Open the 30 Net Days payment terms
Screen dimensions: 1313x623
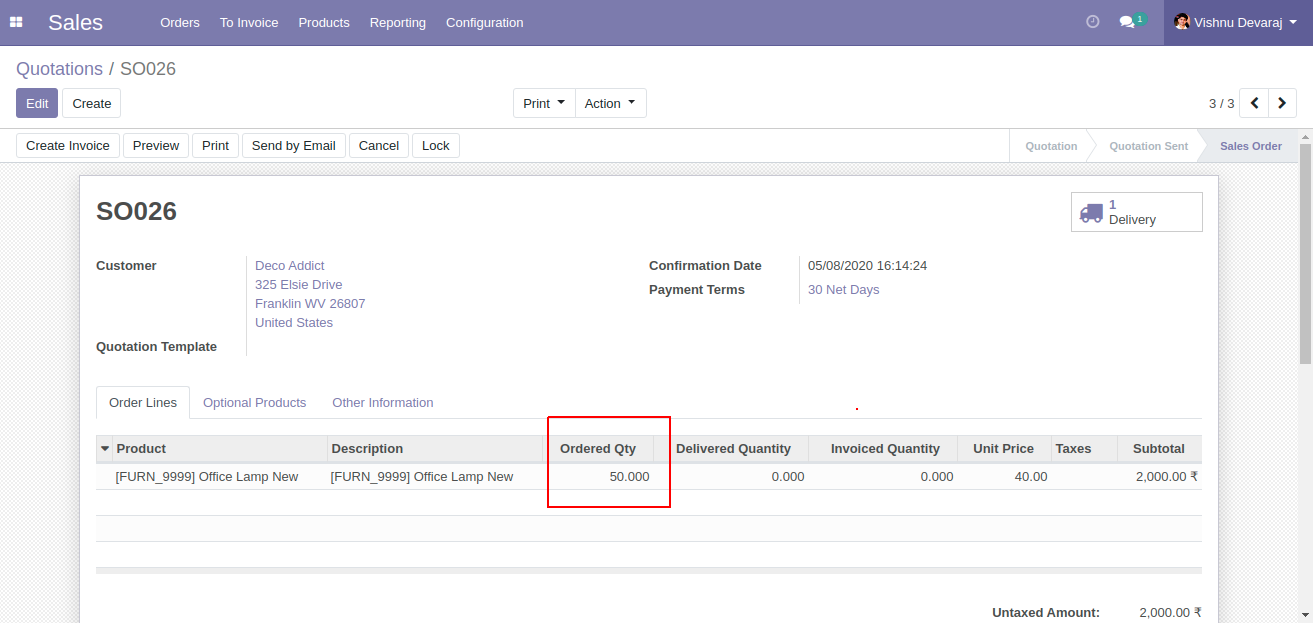tap(843, 289)
